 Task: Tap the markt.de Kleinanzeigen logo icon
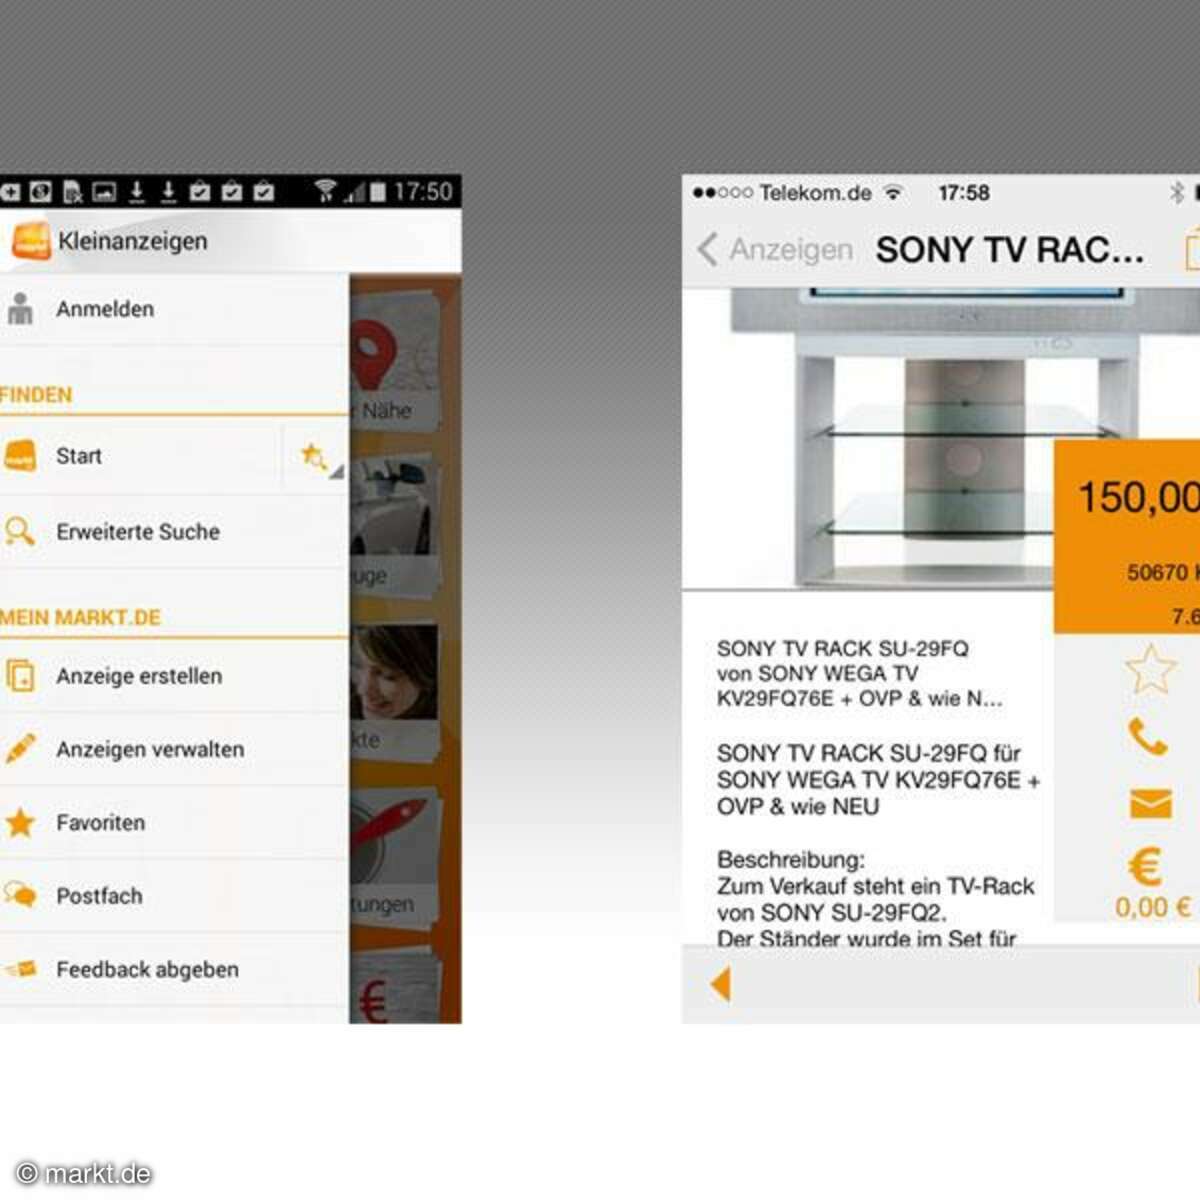(31, 241)
